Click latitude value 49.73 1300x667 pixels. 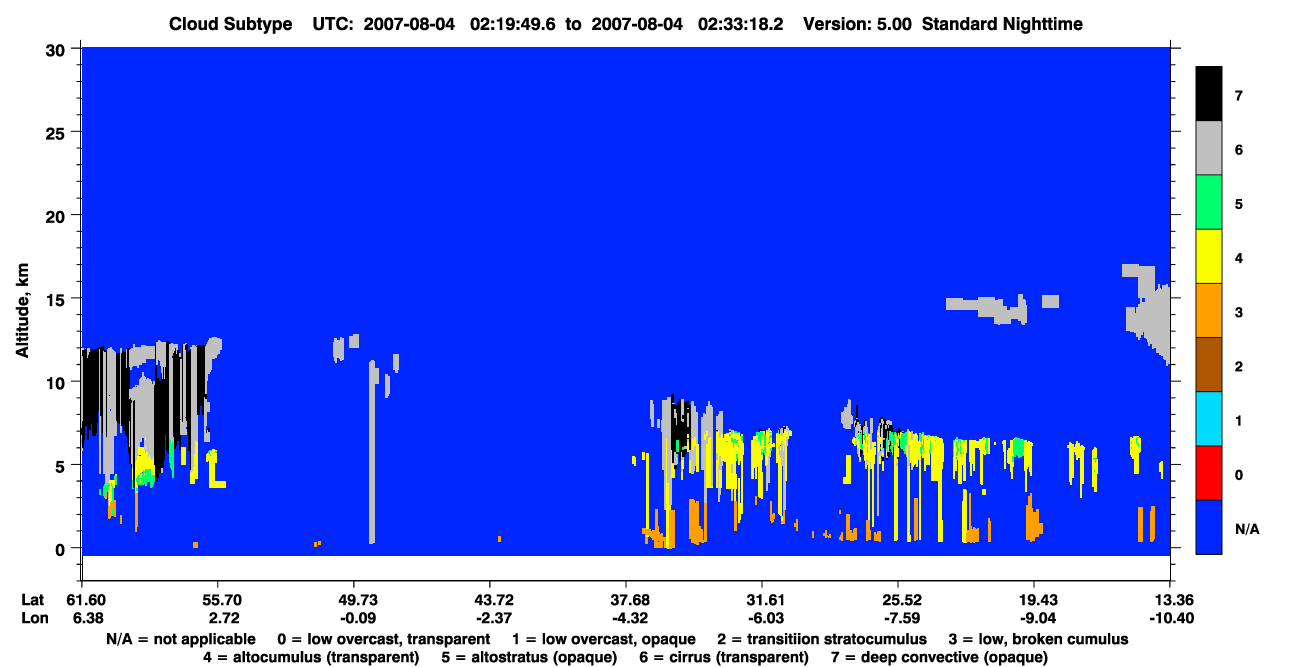353,600
